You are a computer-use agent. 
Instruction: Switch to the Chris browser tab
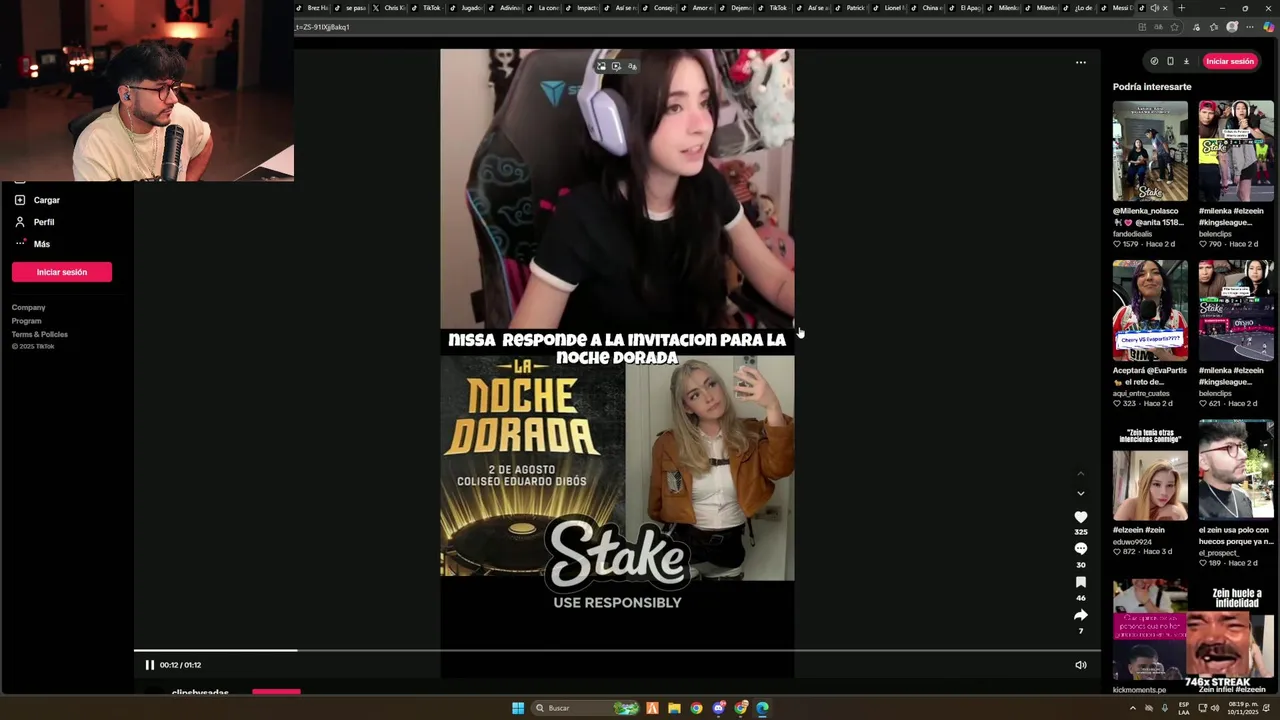(x=388, y=8)
